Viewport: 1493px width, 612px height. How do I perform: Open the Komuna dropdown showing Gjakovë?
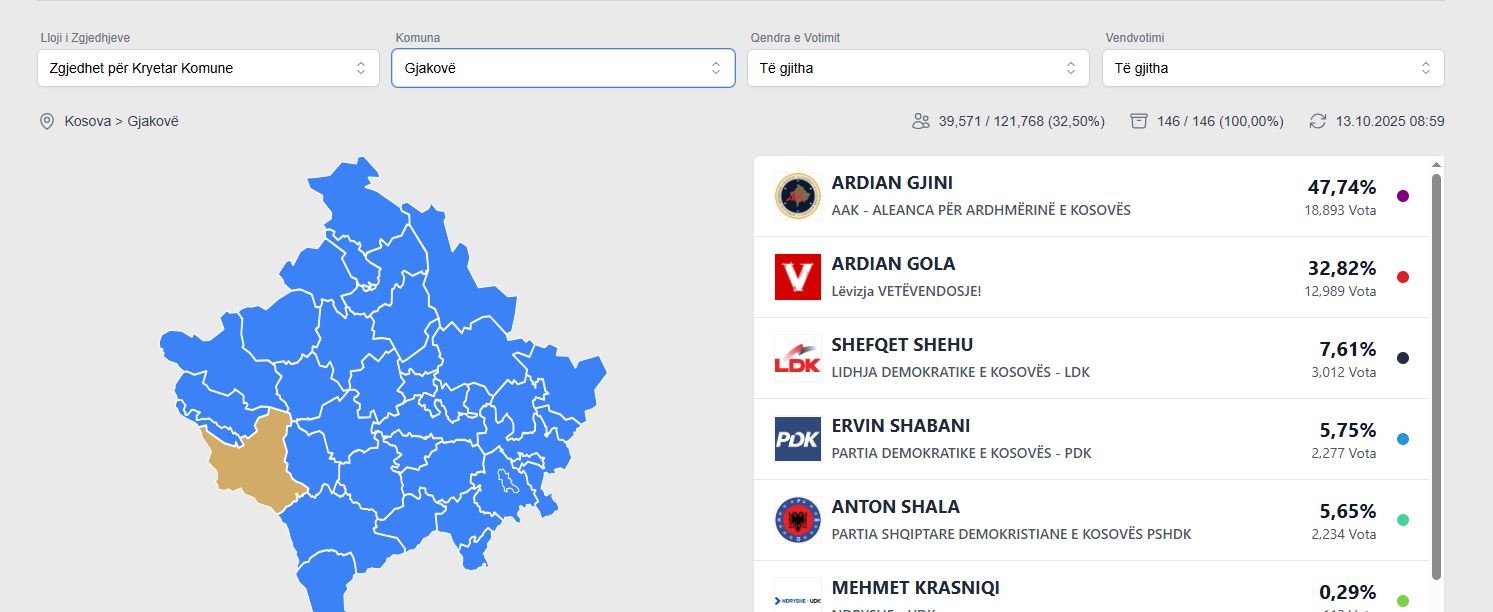pyautogui.click(x=563, y=68)
